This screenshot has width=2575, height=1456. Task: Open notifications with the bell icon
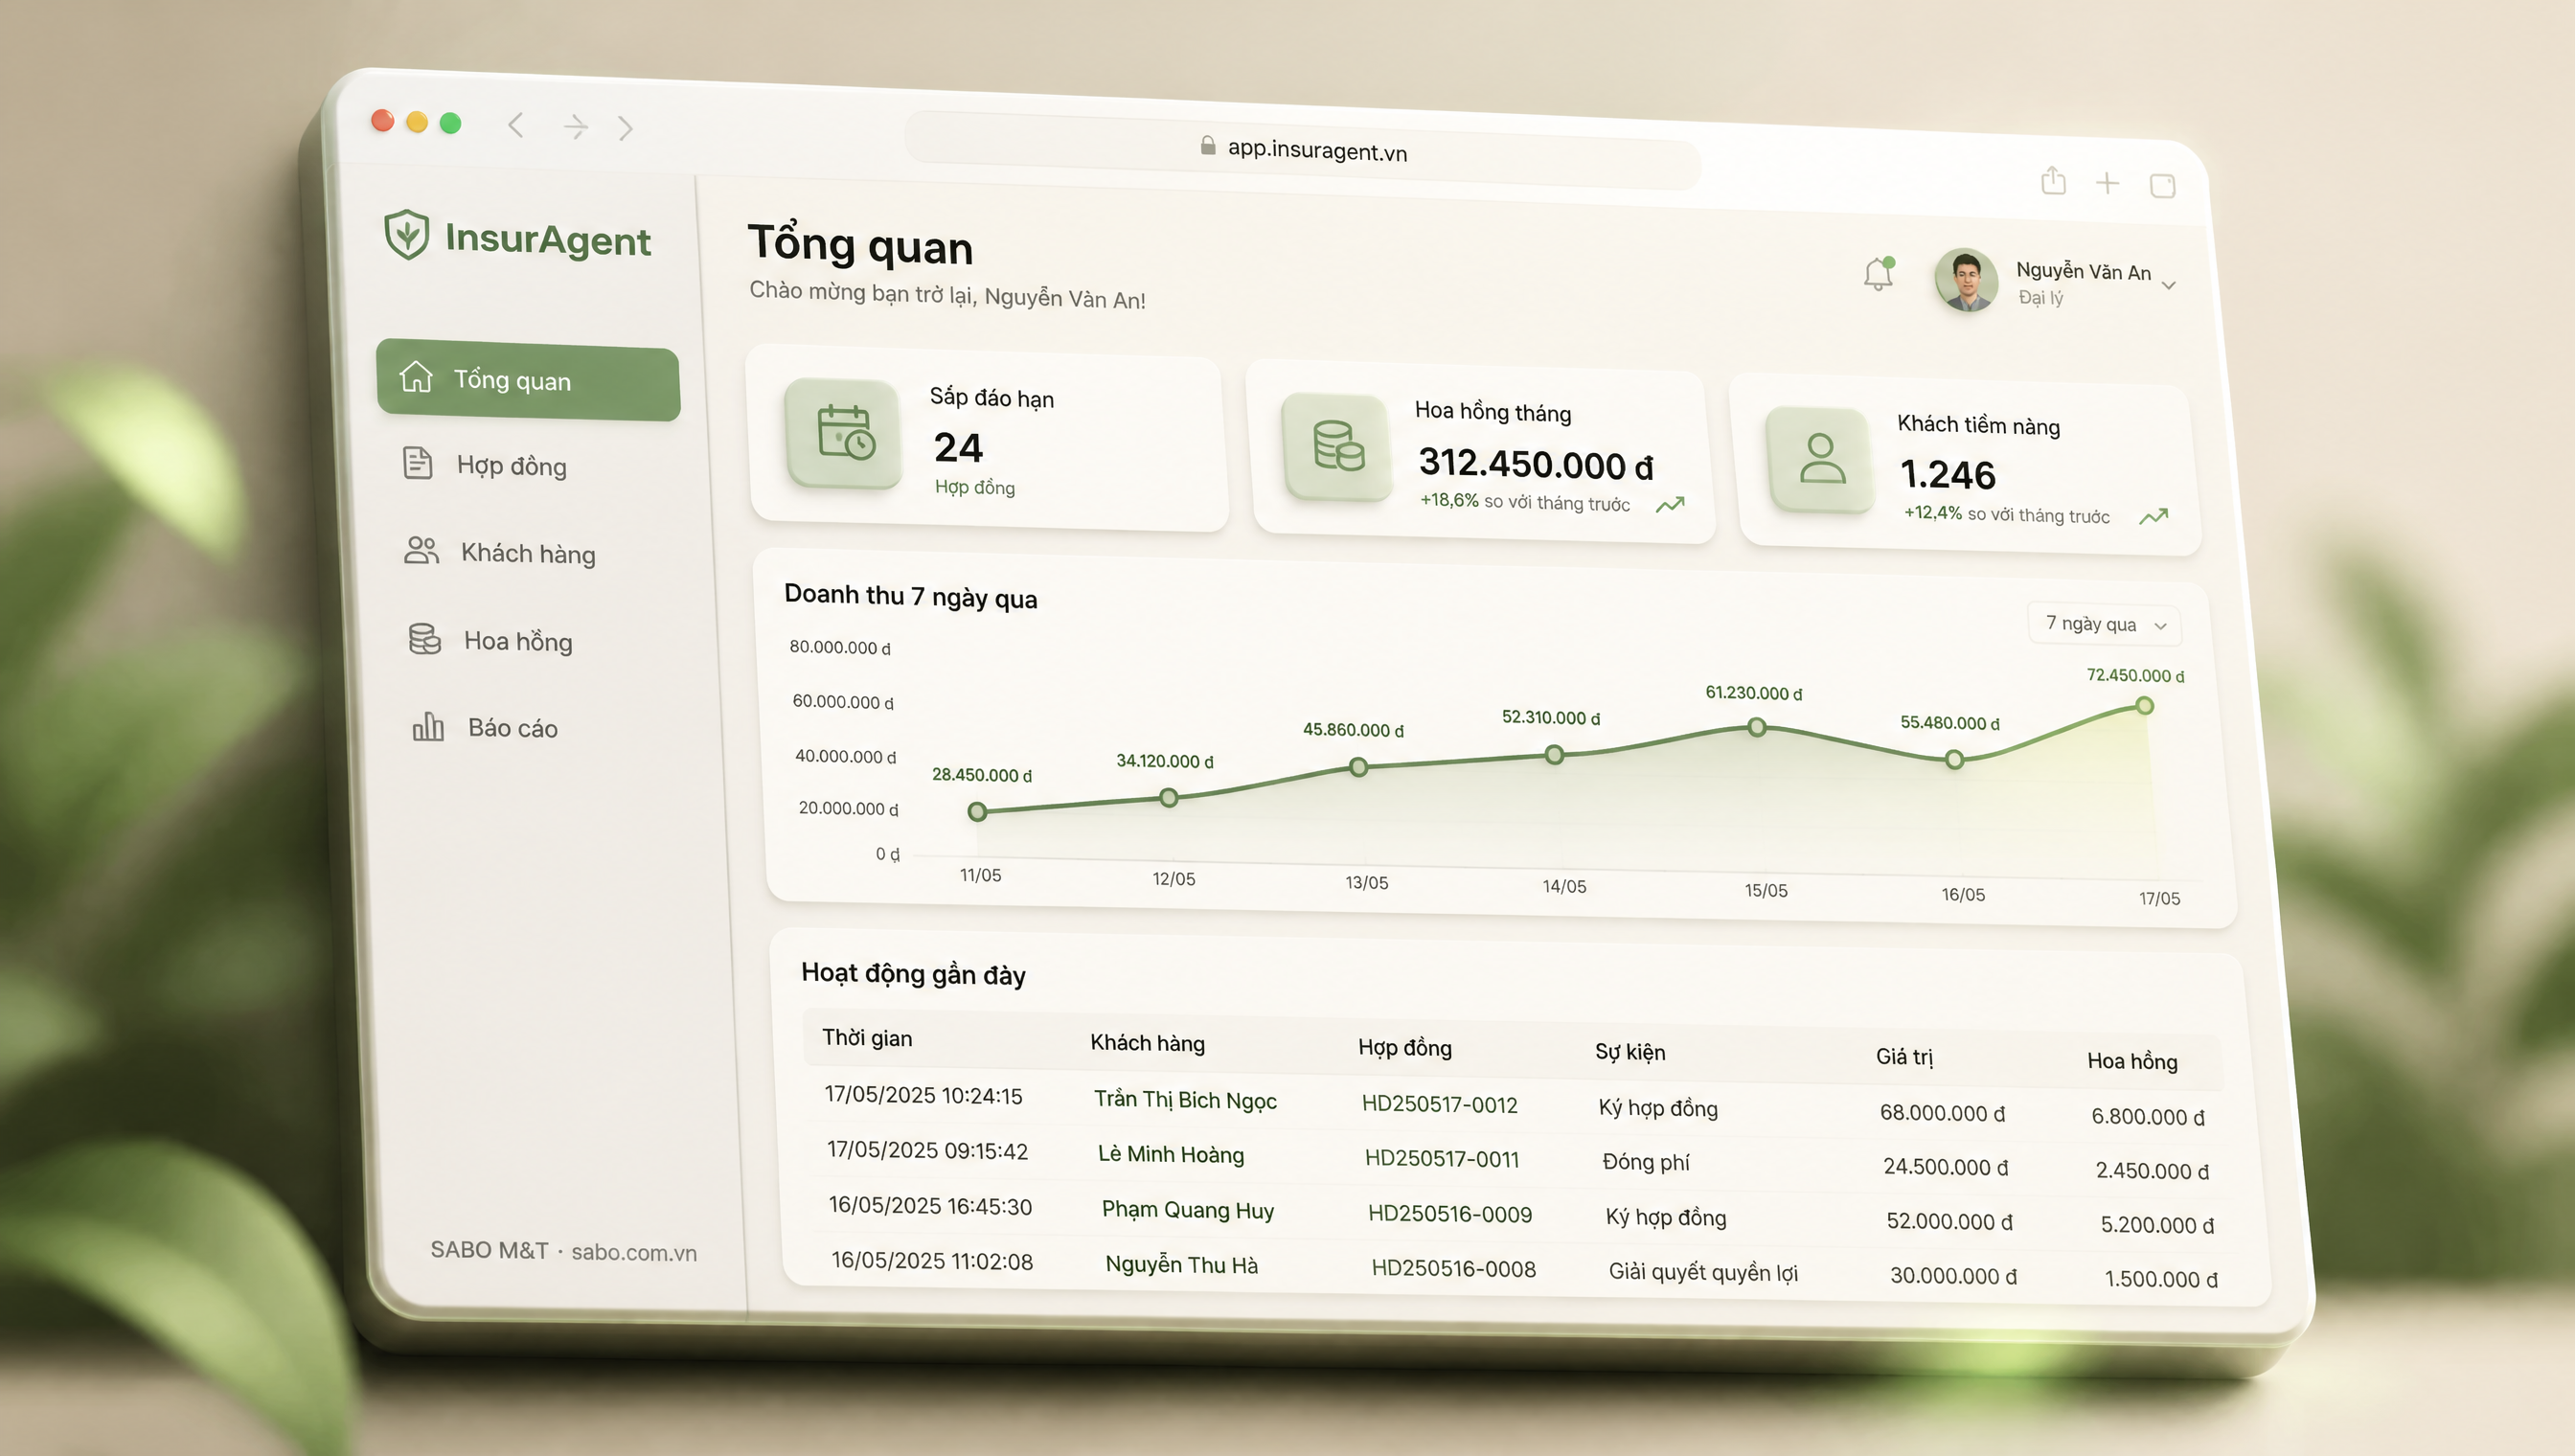pos(1878,273)
